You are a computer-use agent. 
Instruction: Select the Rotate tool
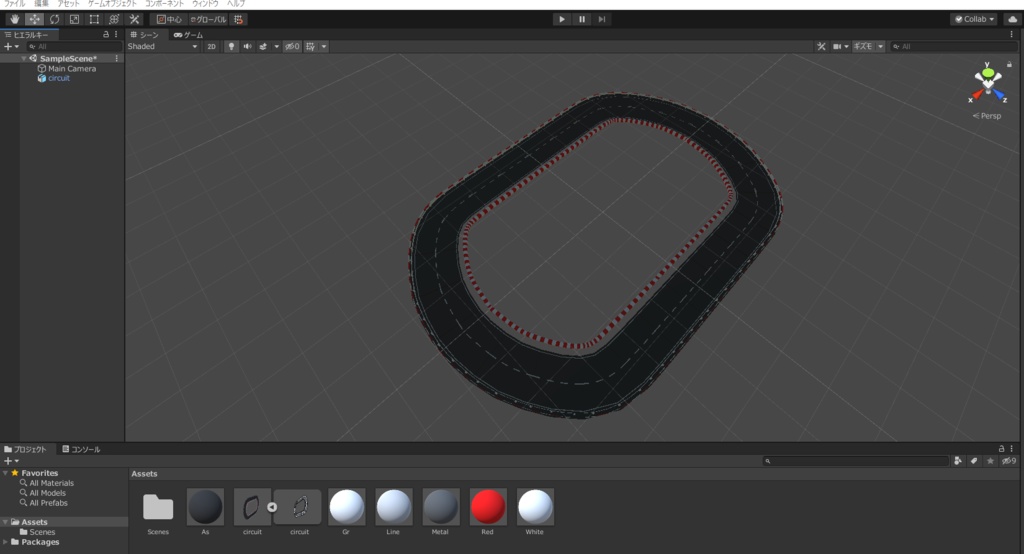click(x=54, y=19)
